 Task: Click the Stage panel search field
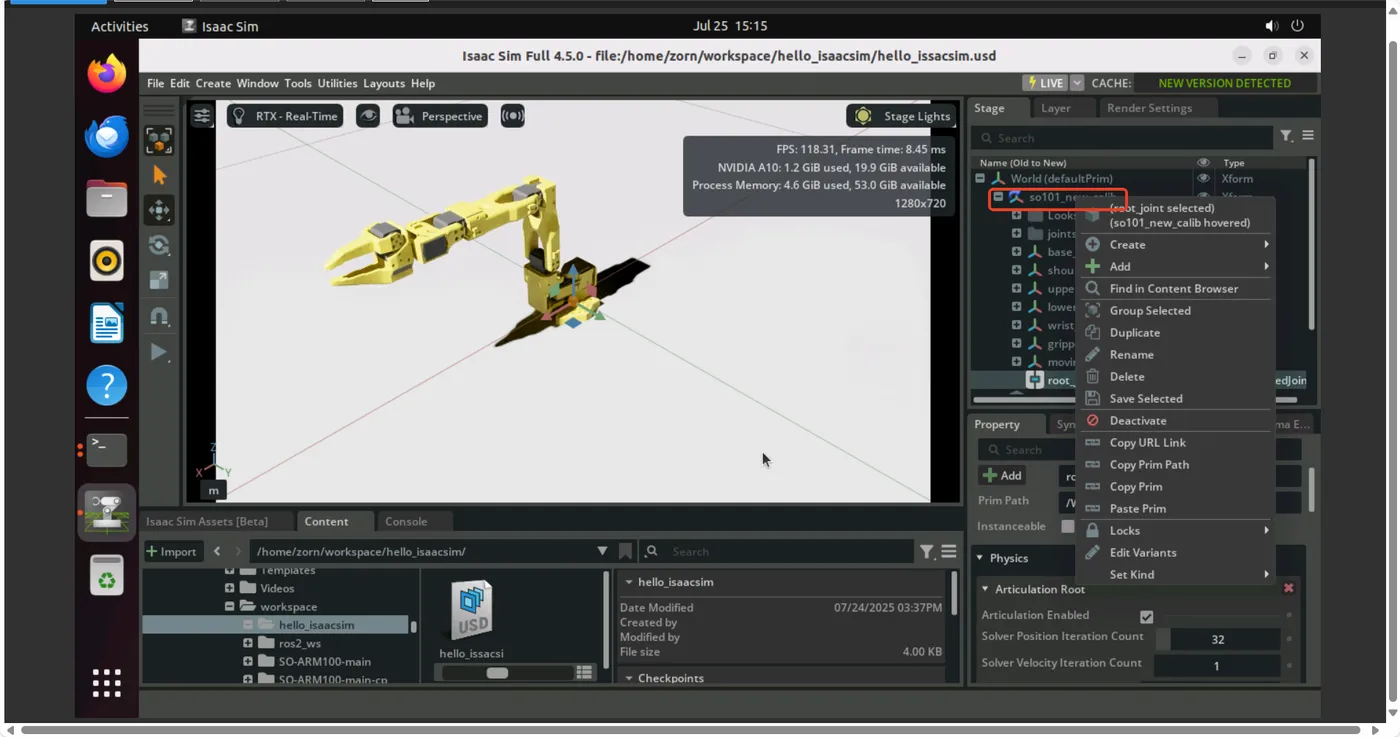[x=1123, y=138]
